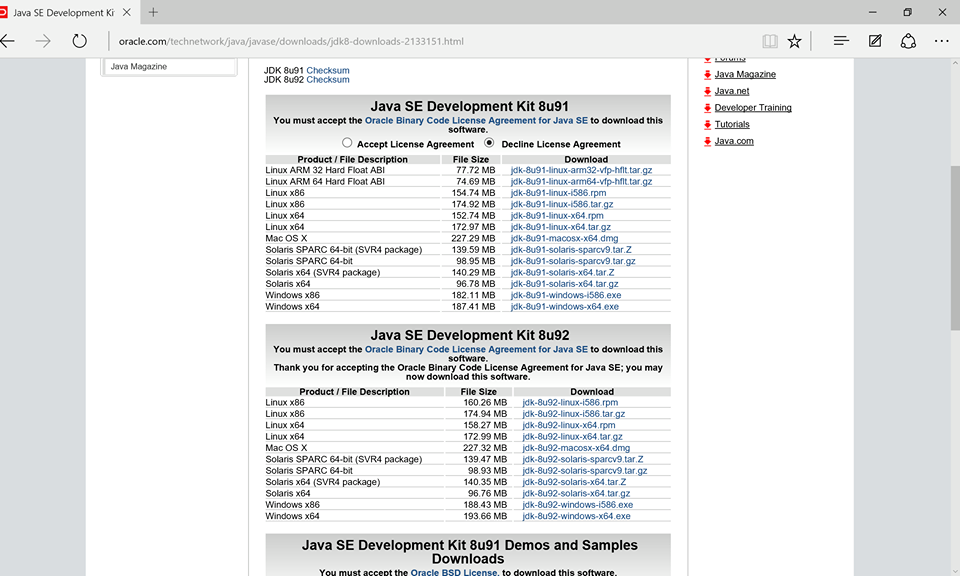Open the Tutorials sidebar link
This screenshot has width=960, height=576.
(x=732, y=124)
